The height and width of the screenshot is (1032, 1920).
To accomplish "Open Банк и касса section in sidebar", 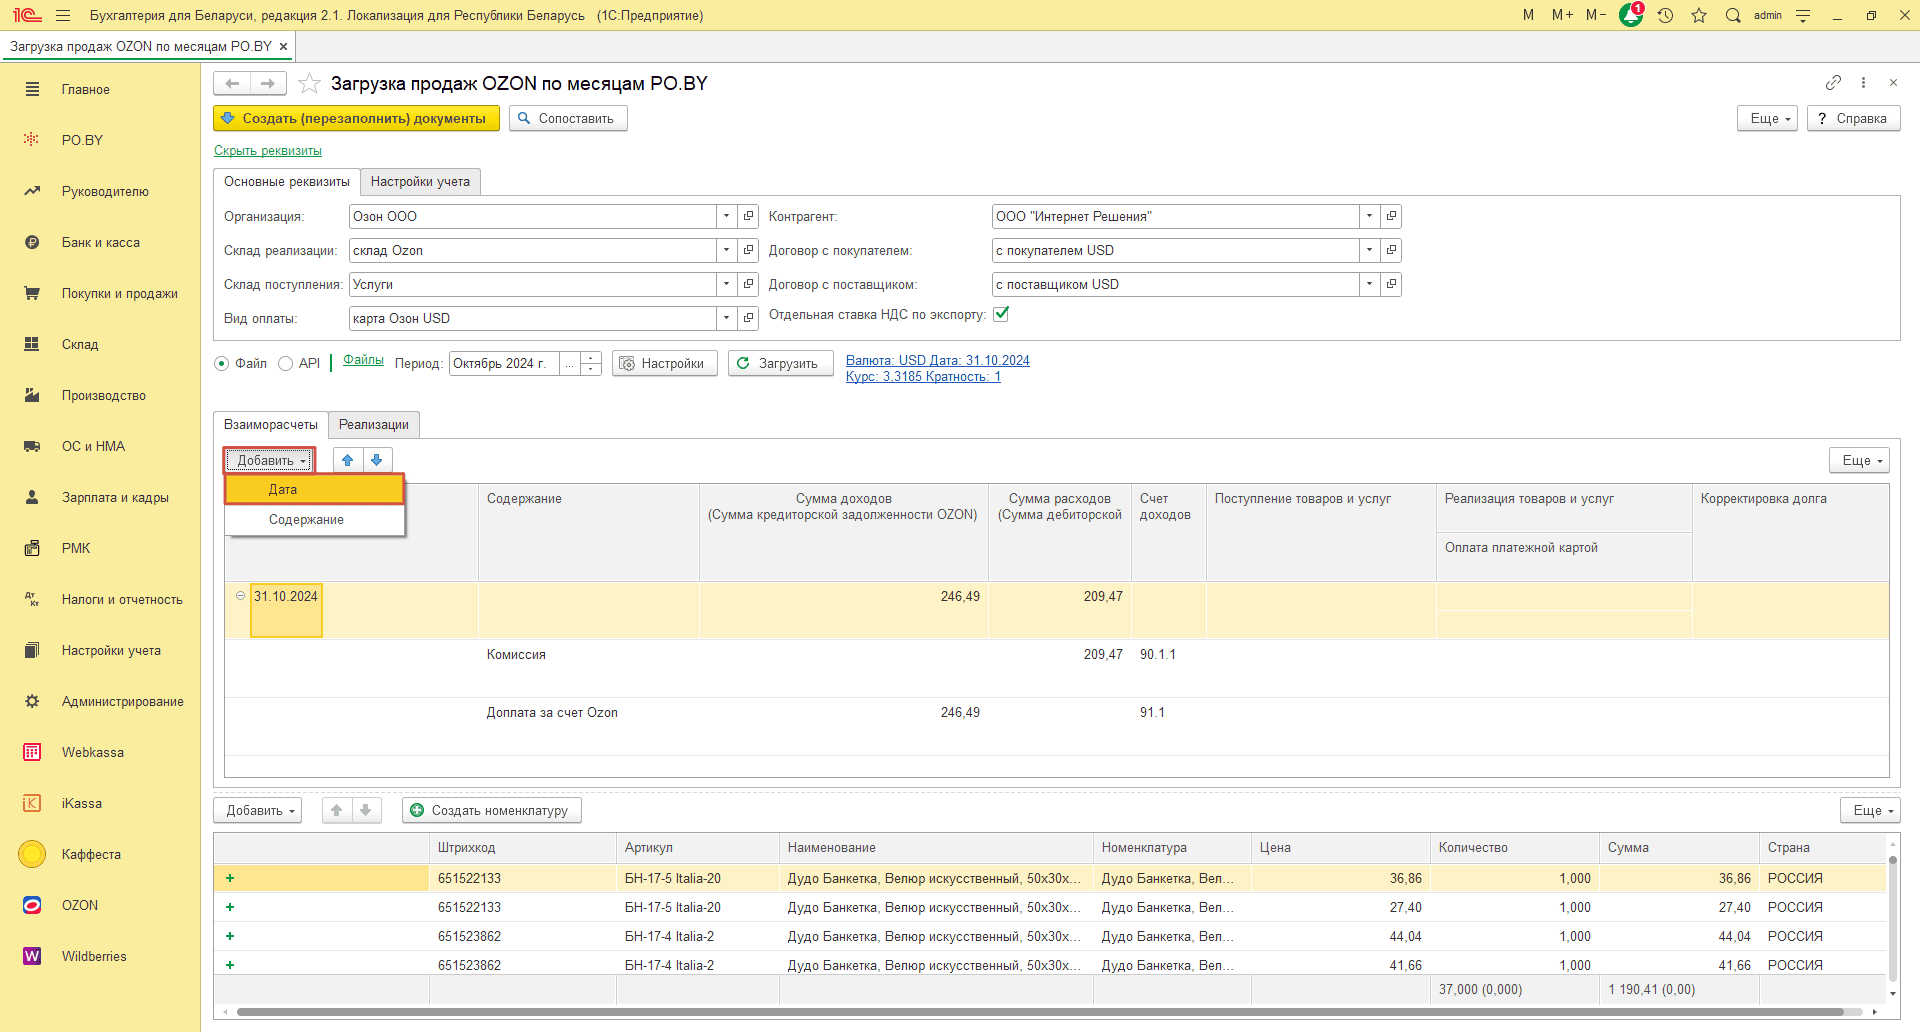I will click(x=100, y=242).
